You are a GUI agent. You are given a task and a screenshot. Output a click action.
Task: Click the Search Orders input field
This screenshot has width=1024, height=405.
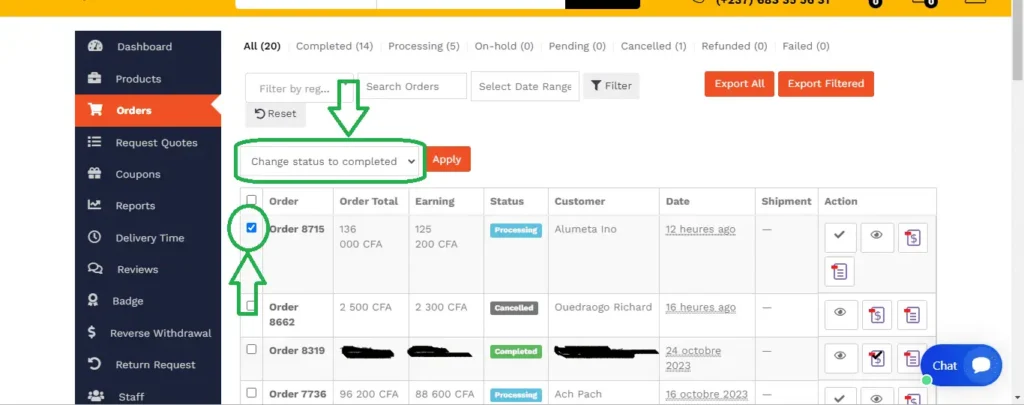(413, 87)
